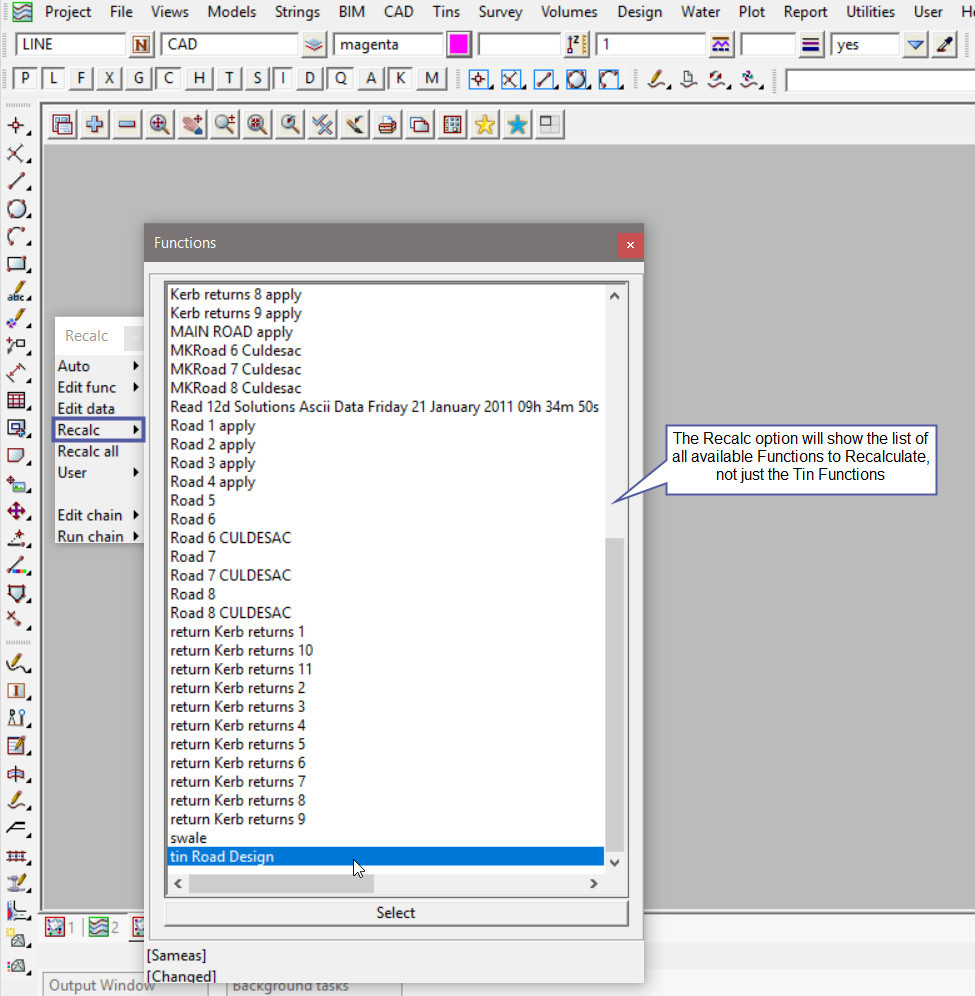This screenshot has width=975, height=996.
Task: Click the plus zoom-in icon on view toolbar
Action: (95, 124)
